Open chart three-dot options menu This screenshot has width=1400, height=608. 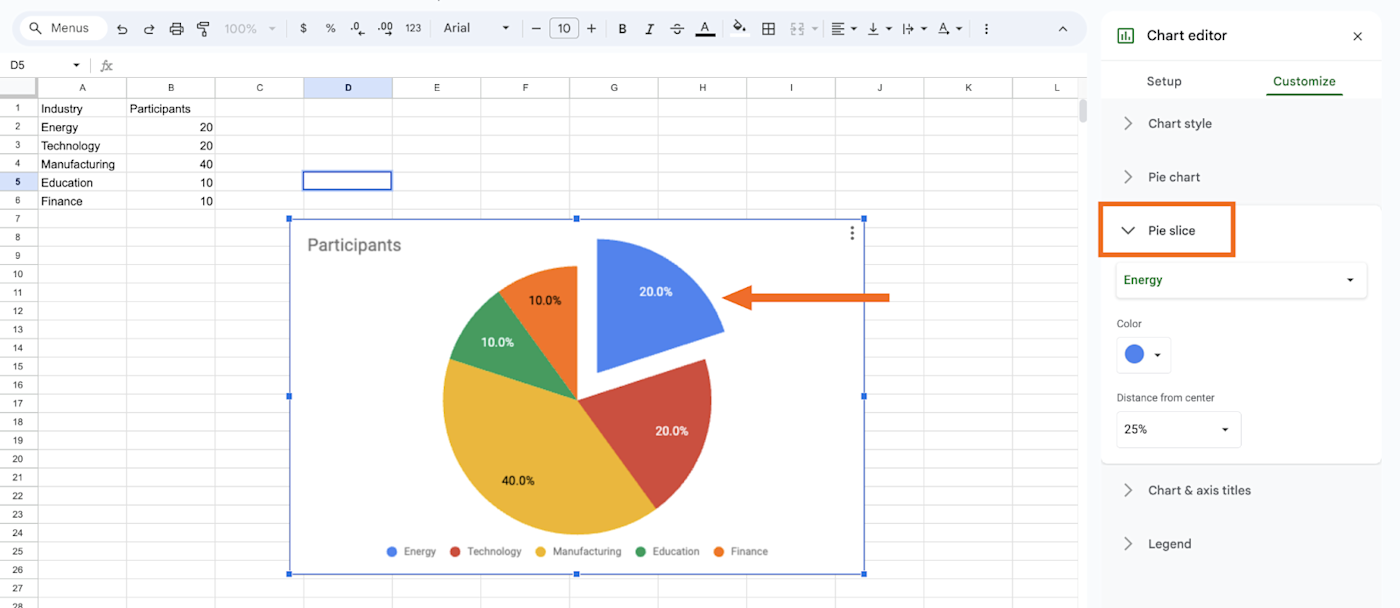852,233
